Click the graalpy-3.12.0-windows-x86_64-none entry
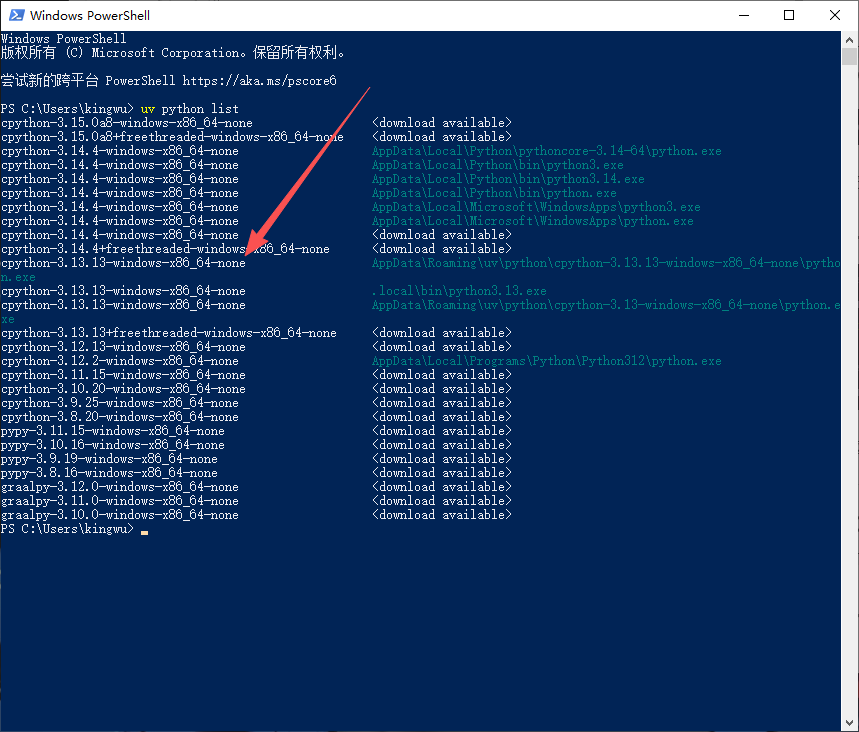859x732 pixels. point(119,487)
